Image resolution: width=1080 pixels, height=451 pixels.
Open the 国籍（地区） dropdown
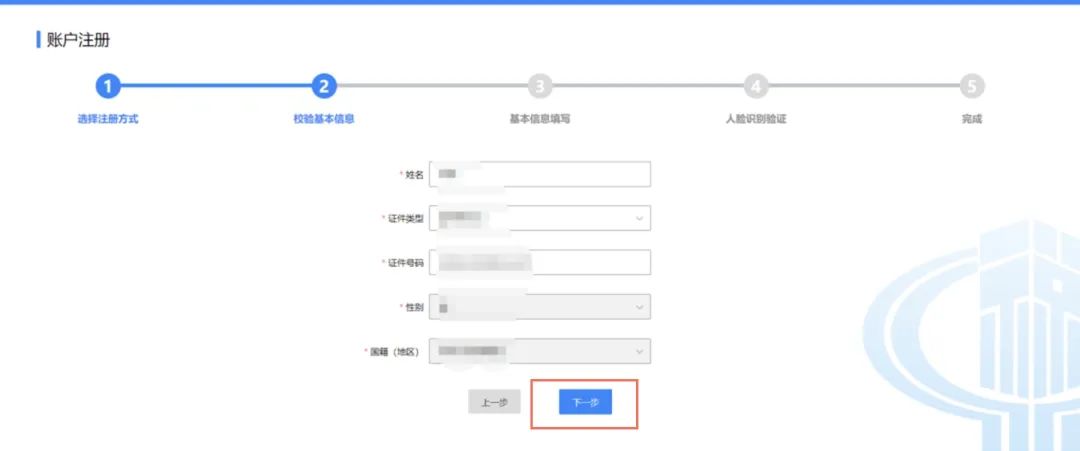pos(539,351)
